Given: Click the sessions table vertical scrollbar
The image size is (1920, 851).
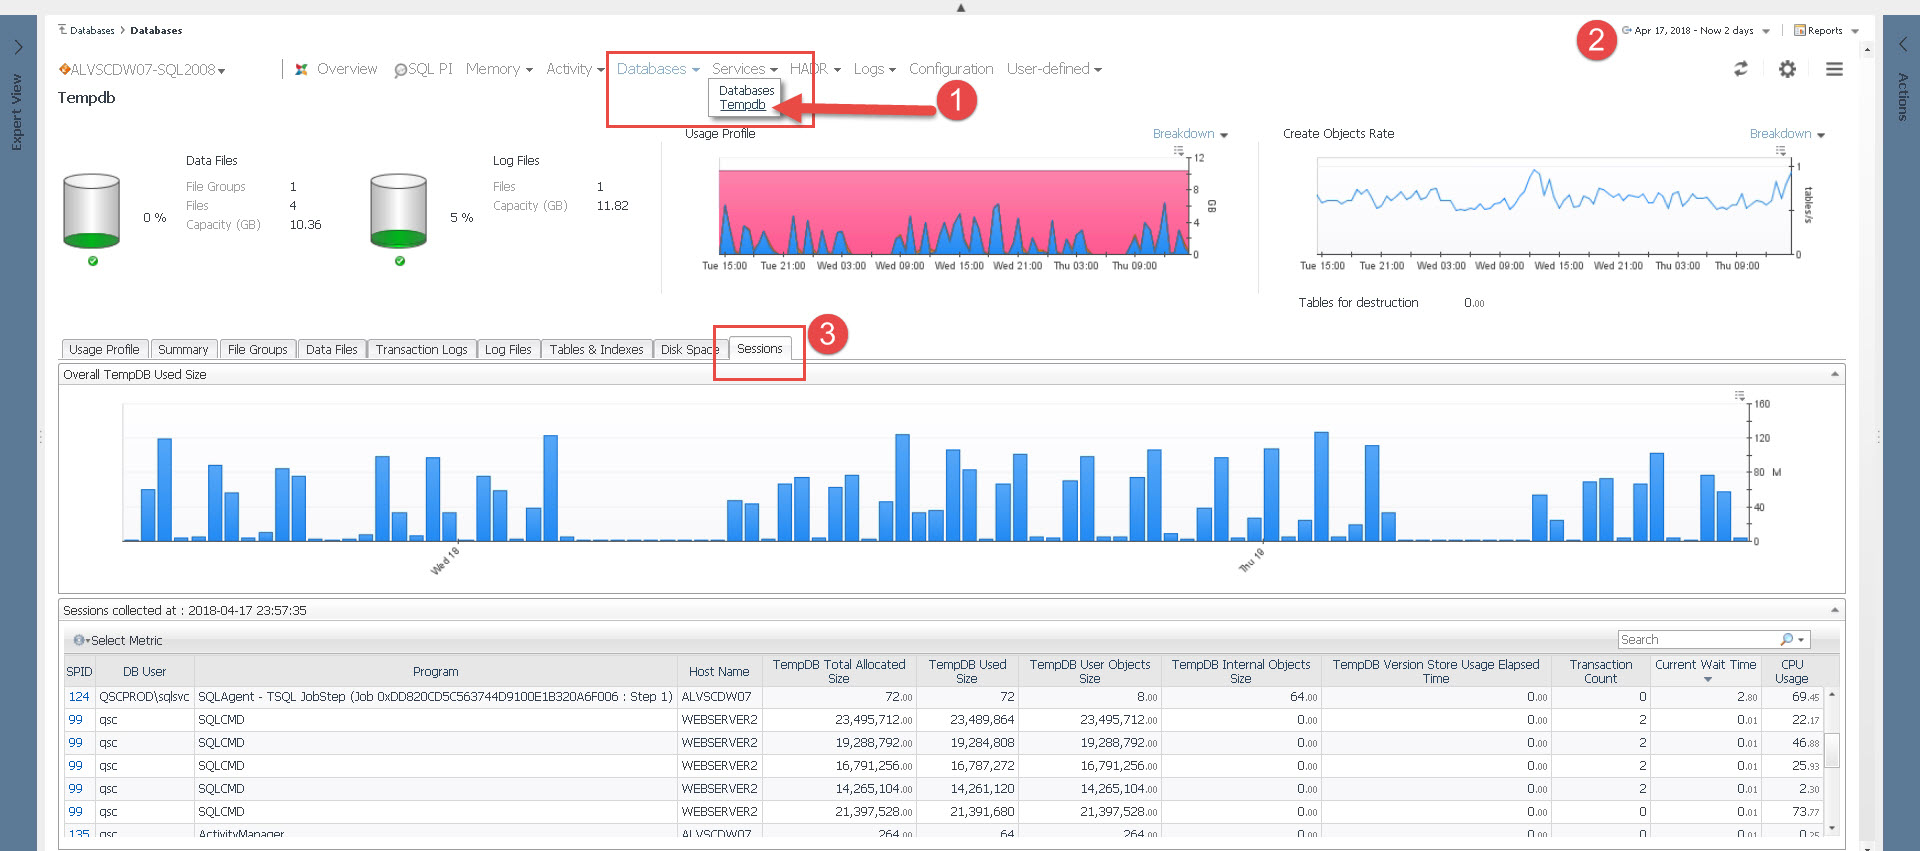Looking at the screenshot, I should click(x=1832, y=750).
